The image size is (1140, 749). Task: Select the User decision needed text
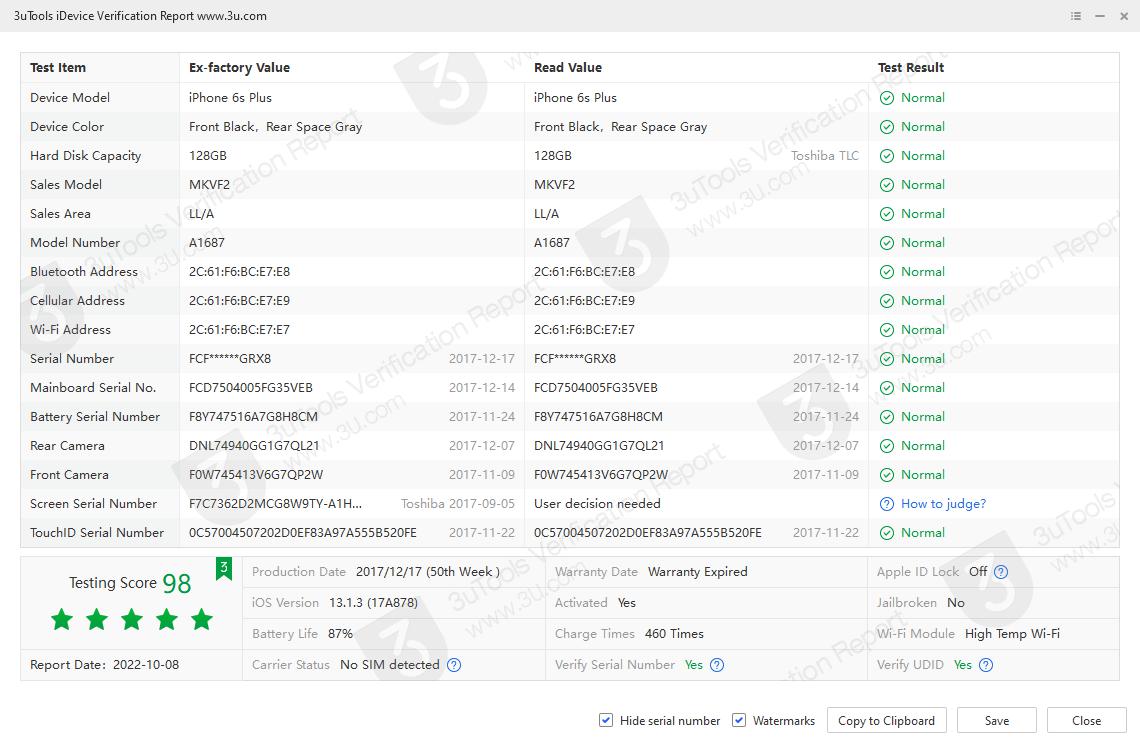click(x=598, y=504)
